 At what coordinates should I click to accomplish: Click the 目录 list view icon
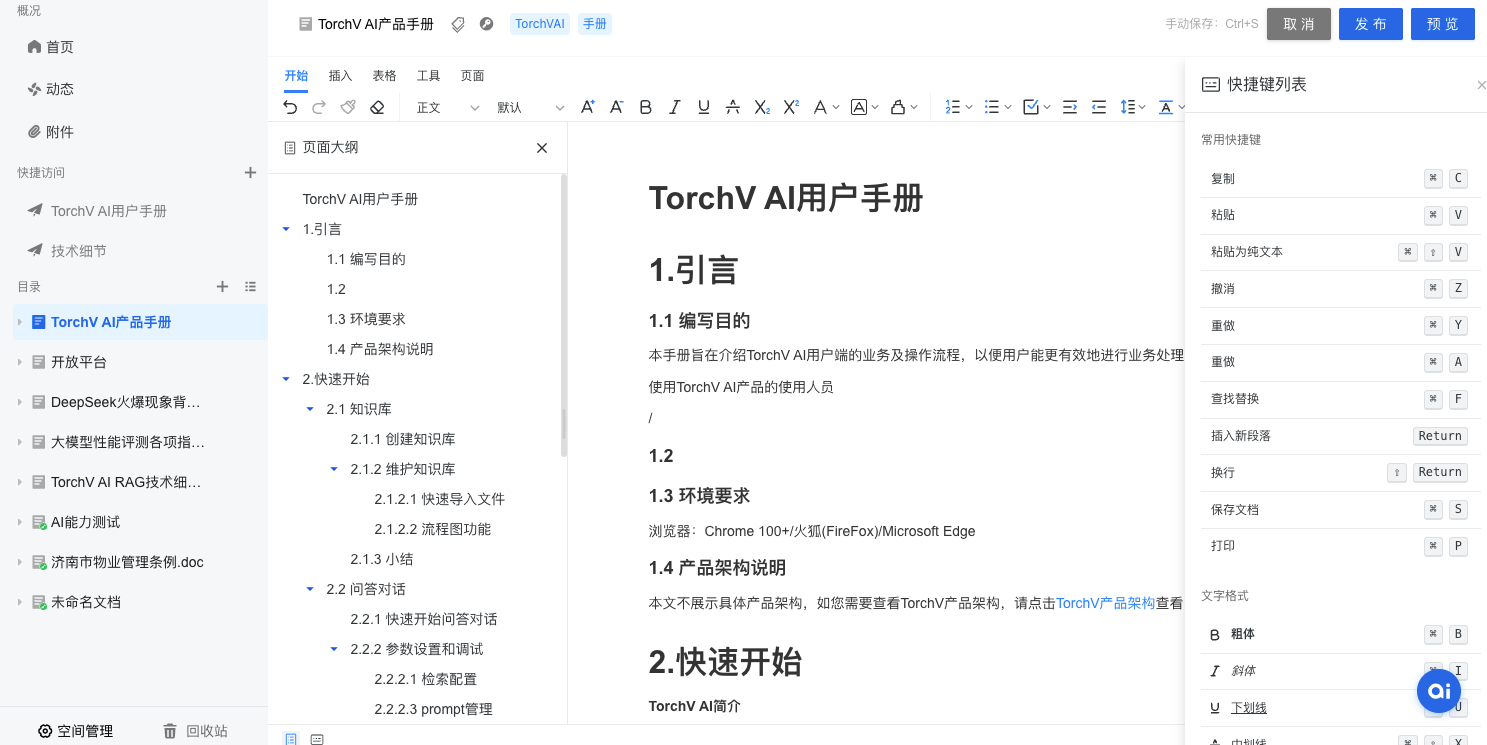point(251,287)
